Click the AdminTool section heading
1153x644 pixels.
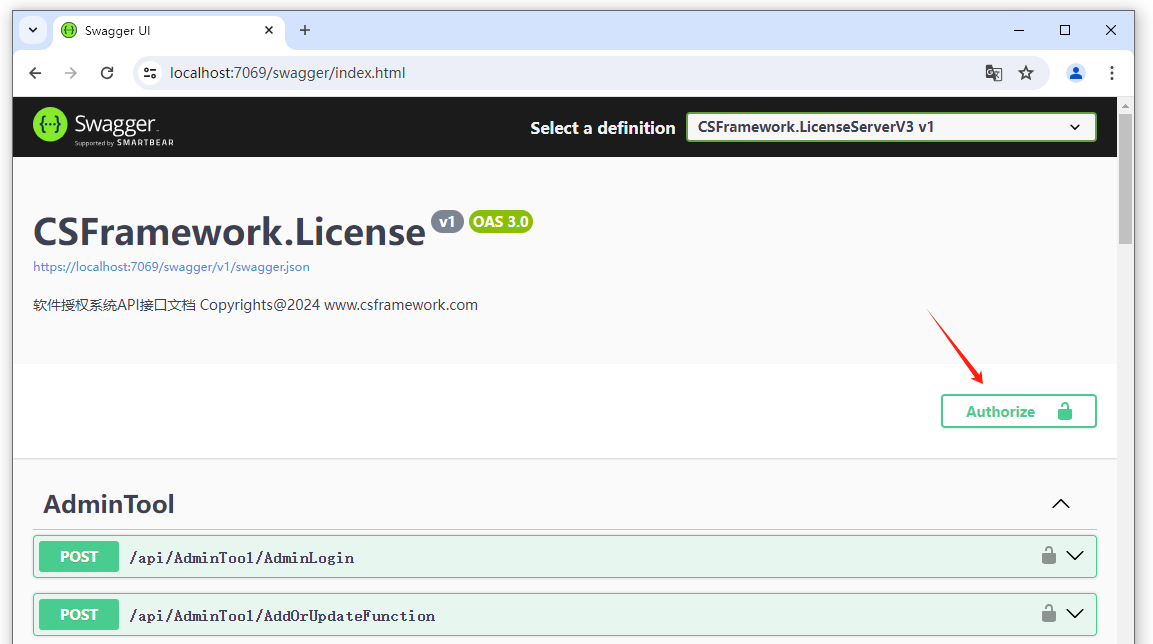point(109,504)
